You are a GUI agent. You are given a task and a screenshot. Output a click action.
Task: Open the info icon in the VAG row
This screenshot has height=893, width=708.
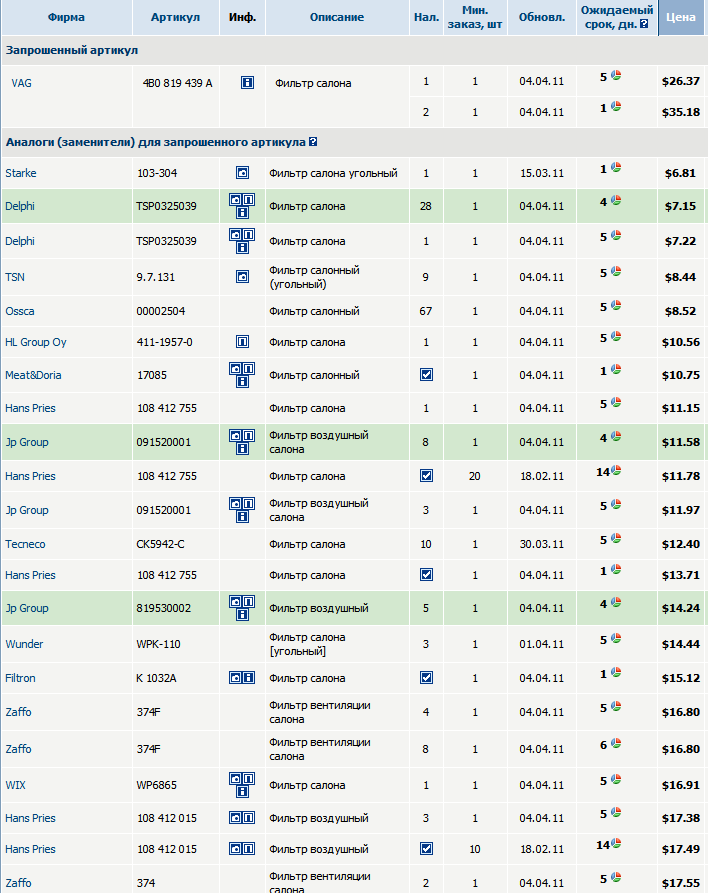point(247,83)
